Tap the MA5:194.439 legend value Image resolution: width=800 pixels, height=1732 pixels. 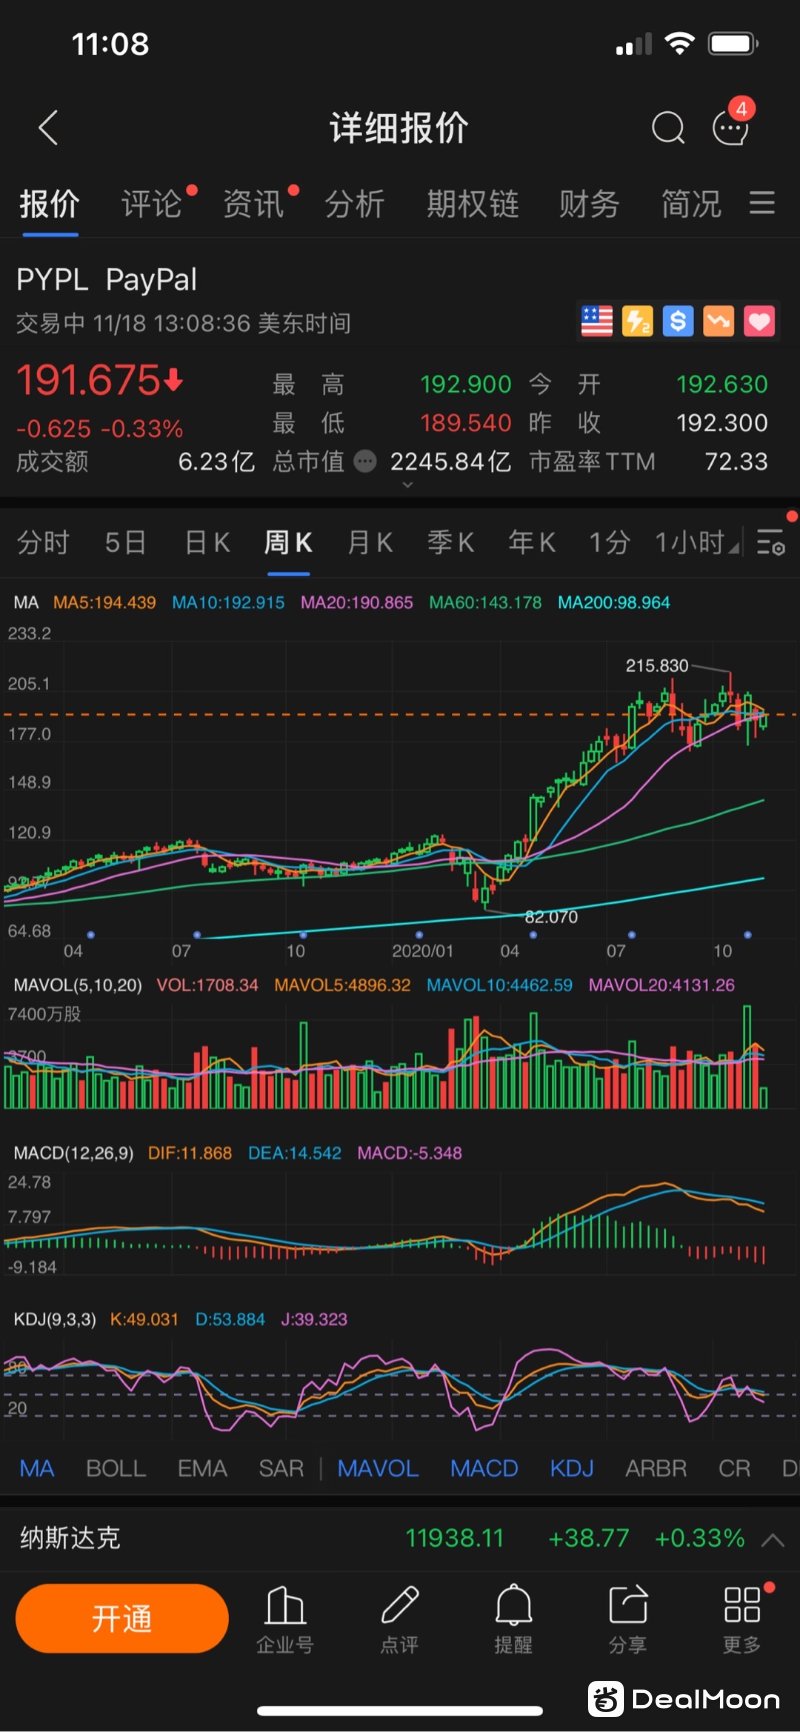coord(105,603)
